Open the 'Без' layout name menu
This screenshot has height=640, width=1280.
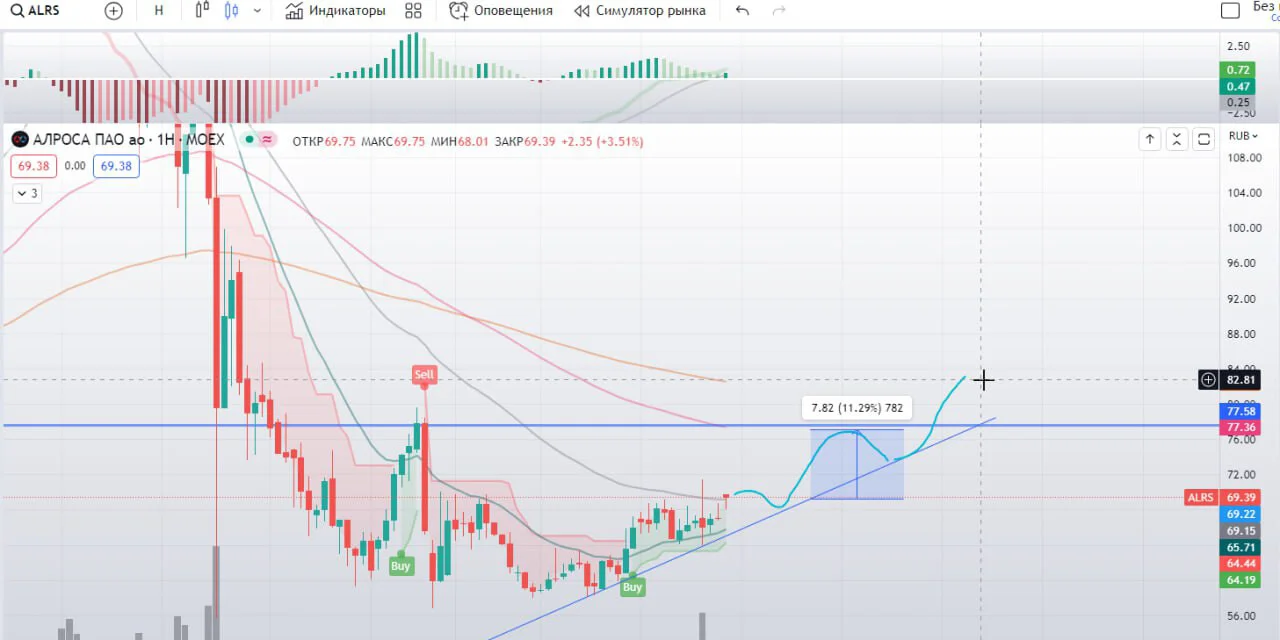coord(1265,8)
